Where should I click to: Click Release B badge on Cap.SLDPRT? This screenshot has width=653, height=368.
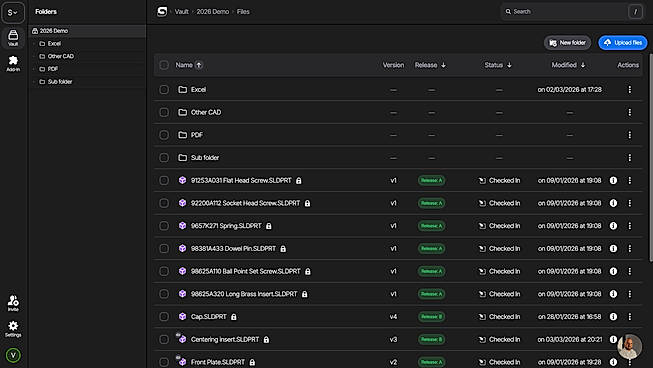coord(431,316)
